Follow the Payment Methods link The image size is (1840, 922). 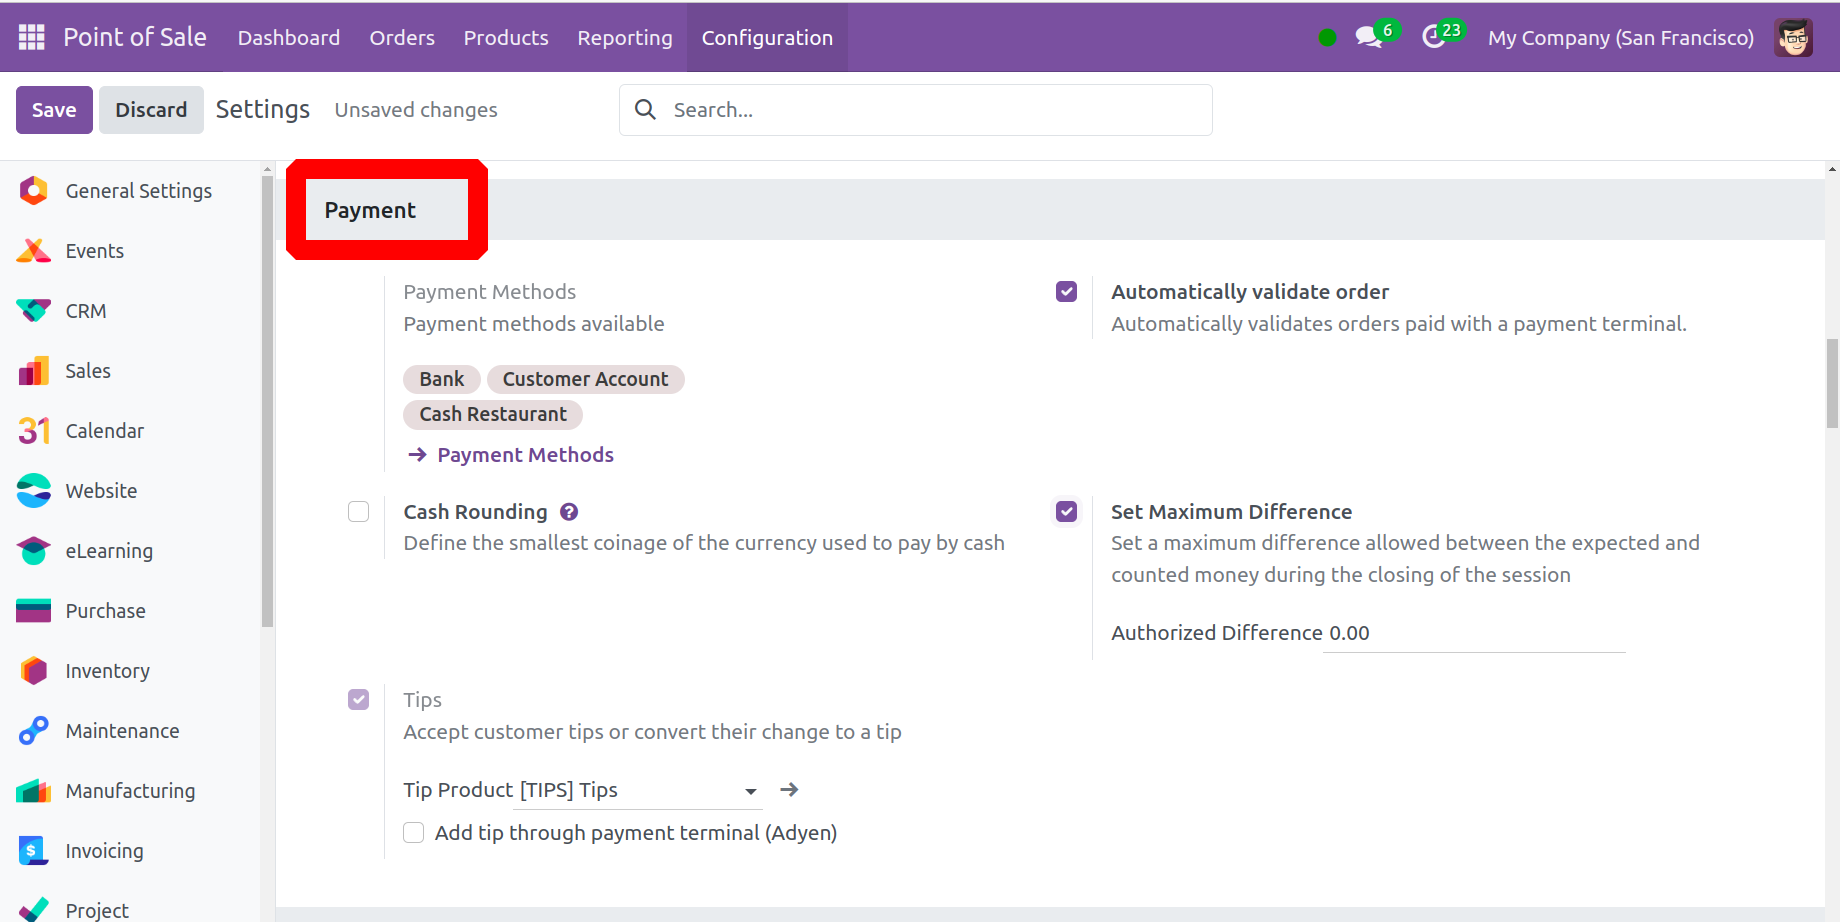525,455
